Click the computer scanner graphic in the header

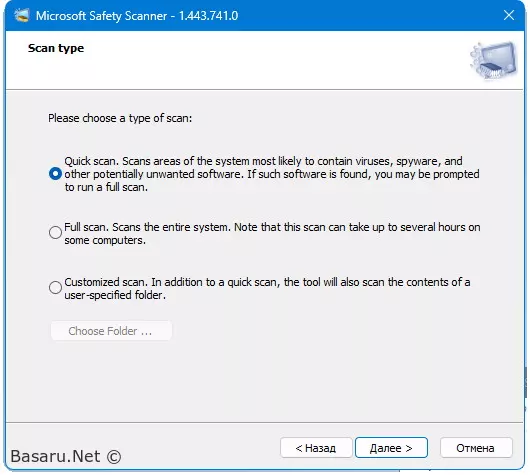pos(493,61)
